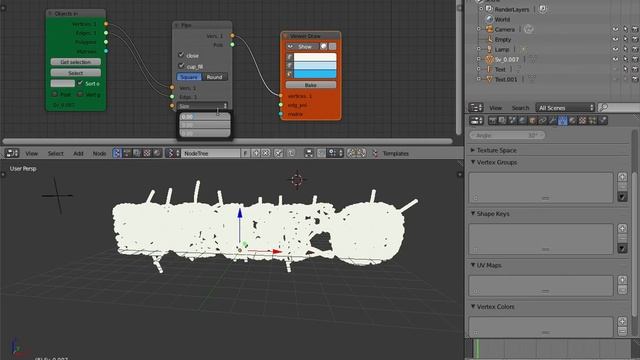Click the X icon to unlink NodeTree
Viewport: 640px width, 360px height.
[266, 153]
